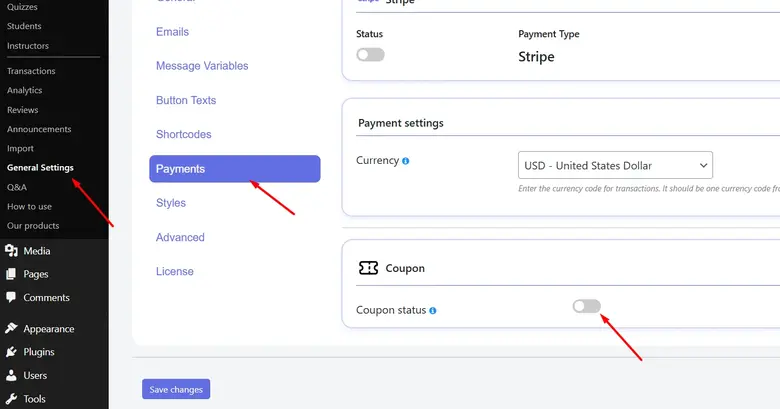Click the Currency info icon
The height and width of the screenshot is (409, 780).
405,161
